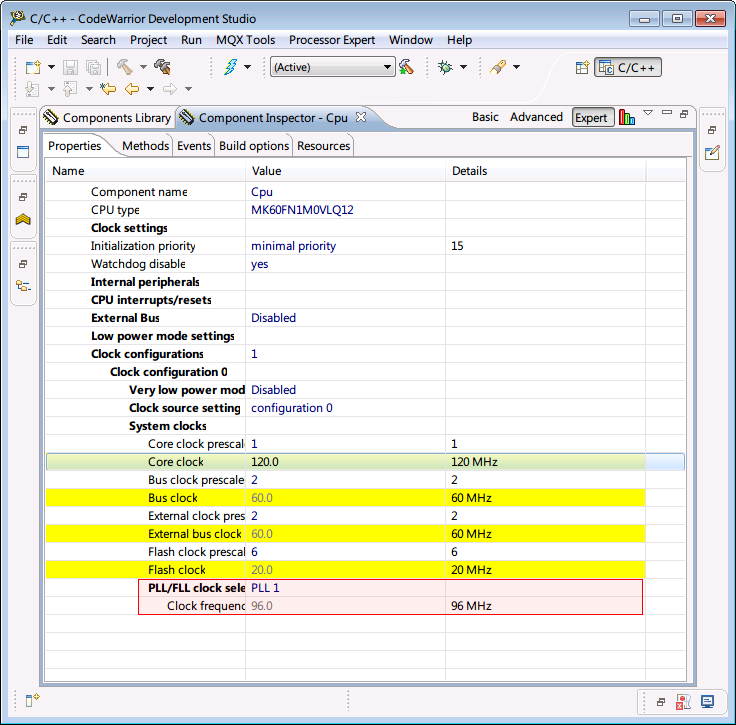Screen dimensions: 736x725
Task: Click the Details column header
Action: [545, 171]
